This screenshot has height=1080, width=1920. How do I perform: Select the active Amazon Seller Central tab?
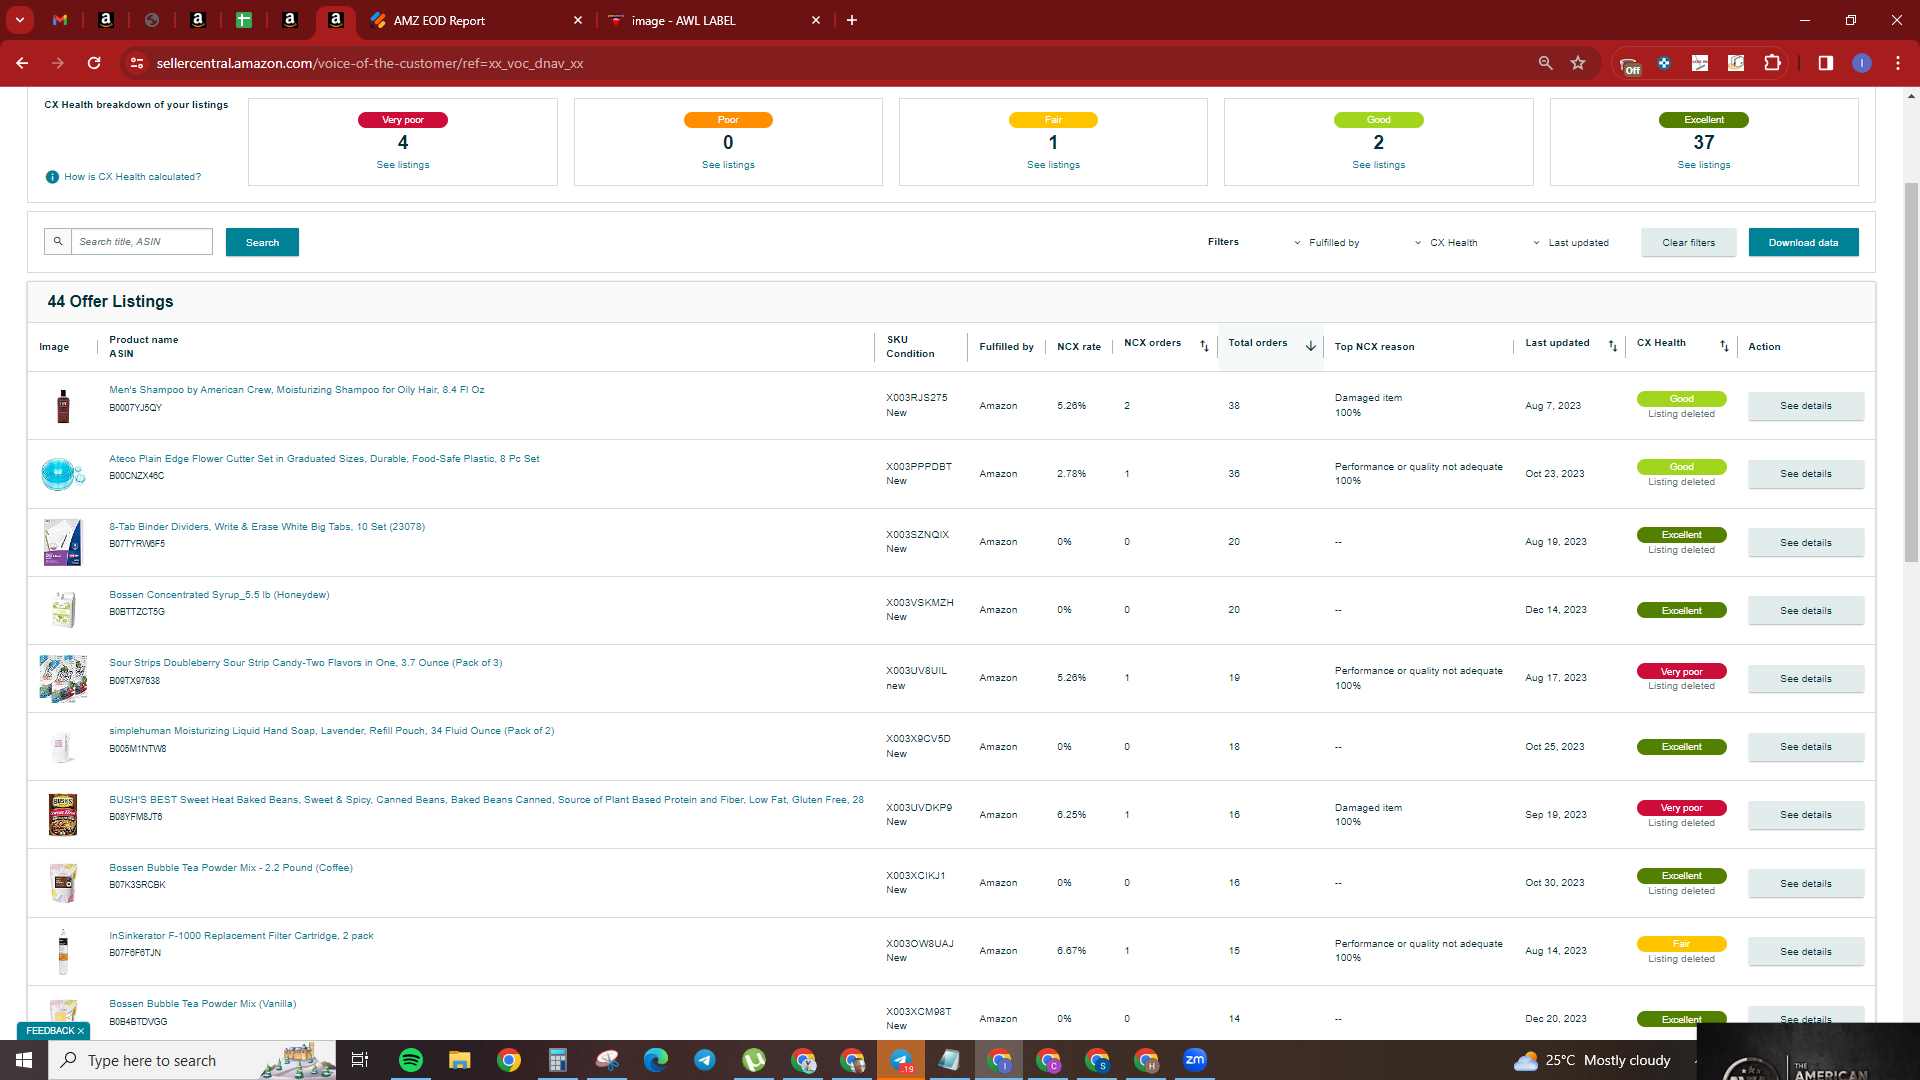336,20
